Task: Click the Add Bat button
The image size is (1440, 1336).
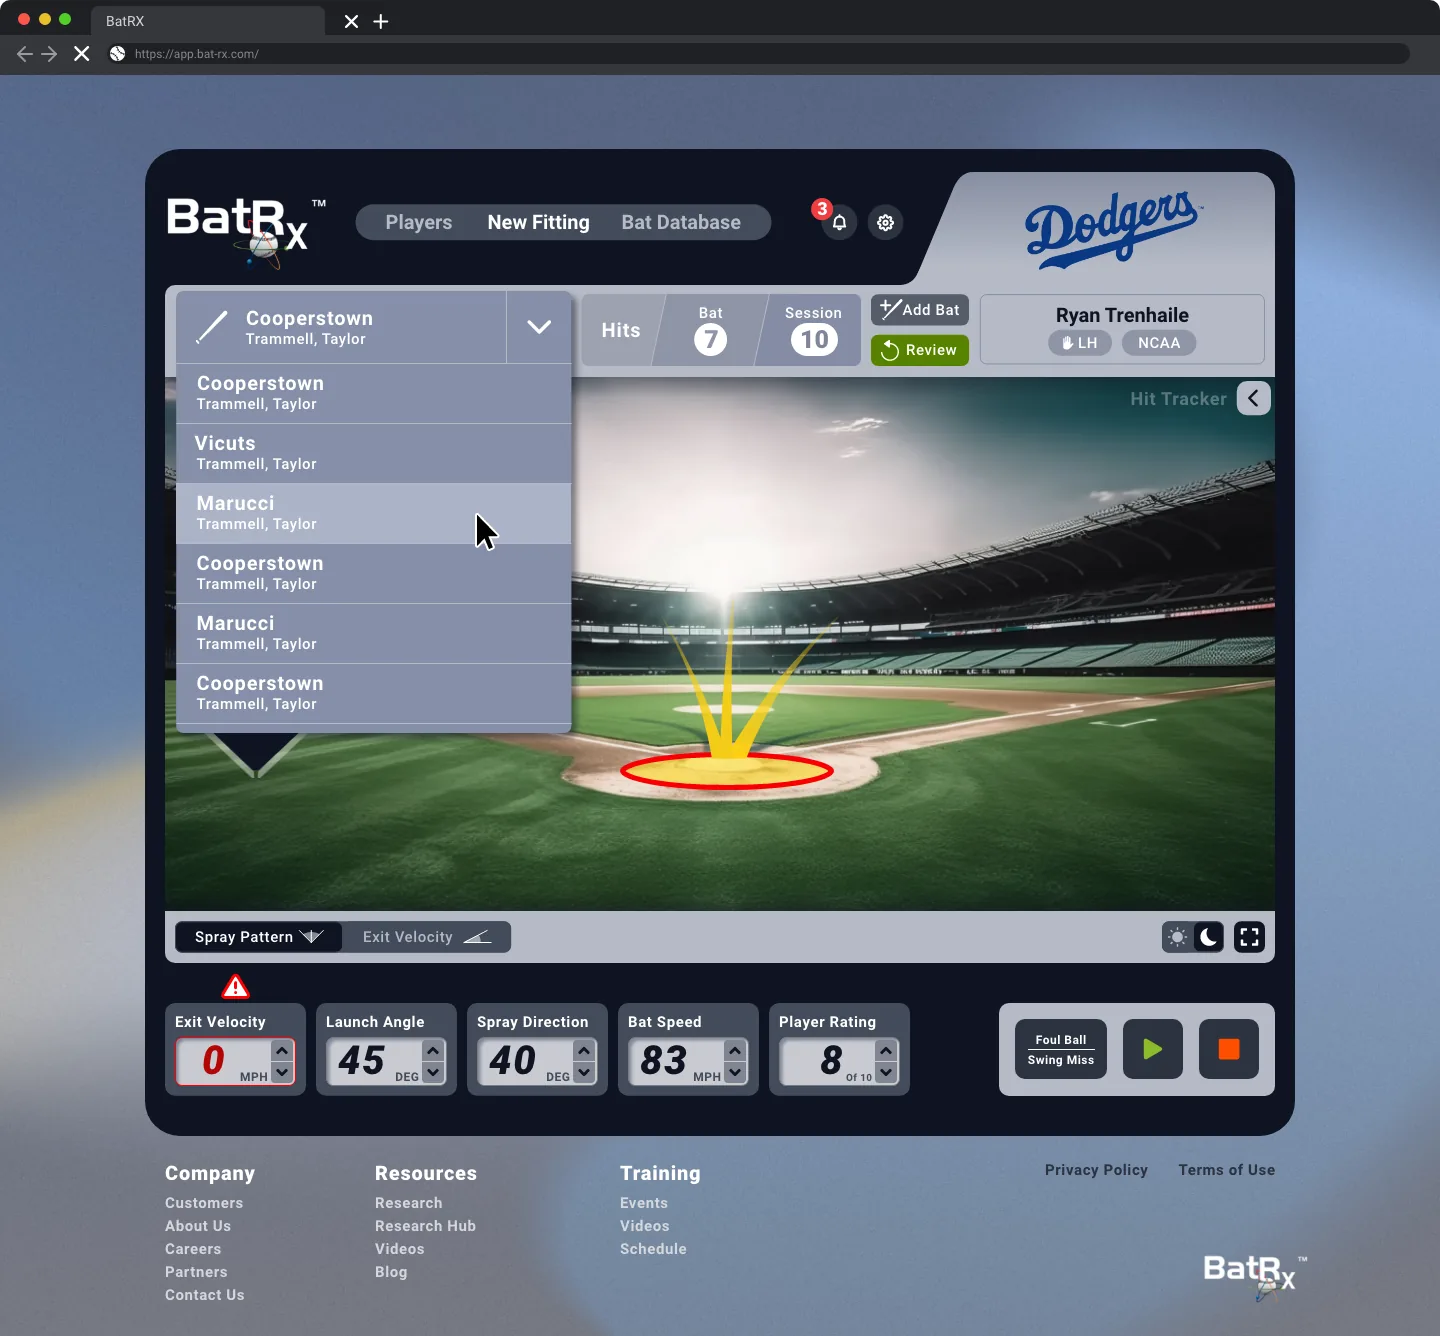Action: (920, 310)
